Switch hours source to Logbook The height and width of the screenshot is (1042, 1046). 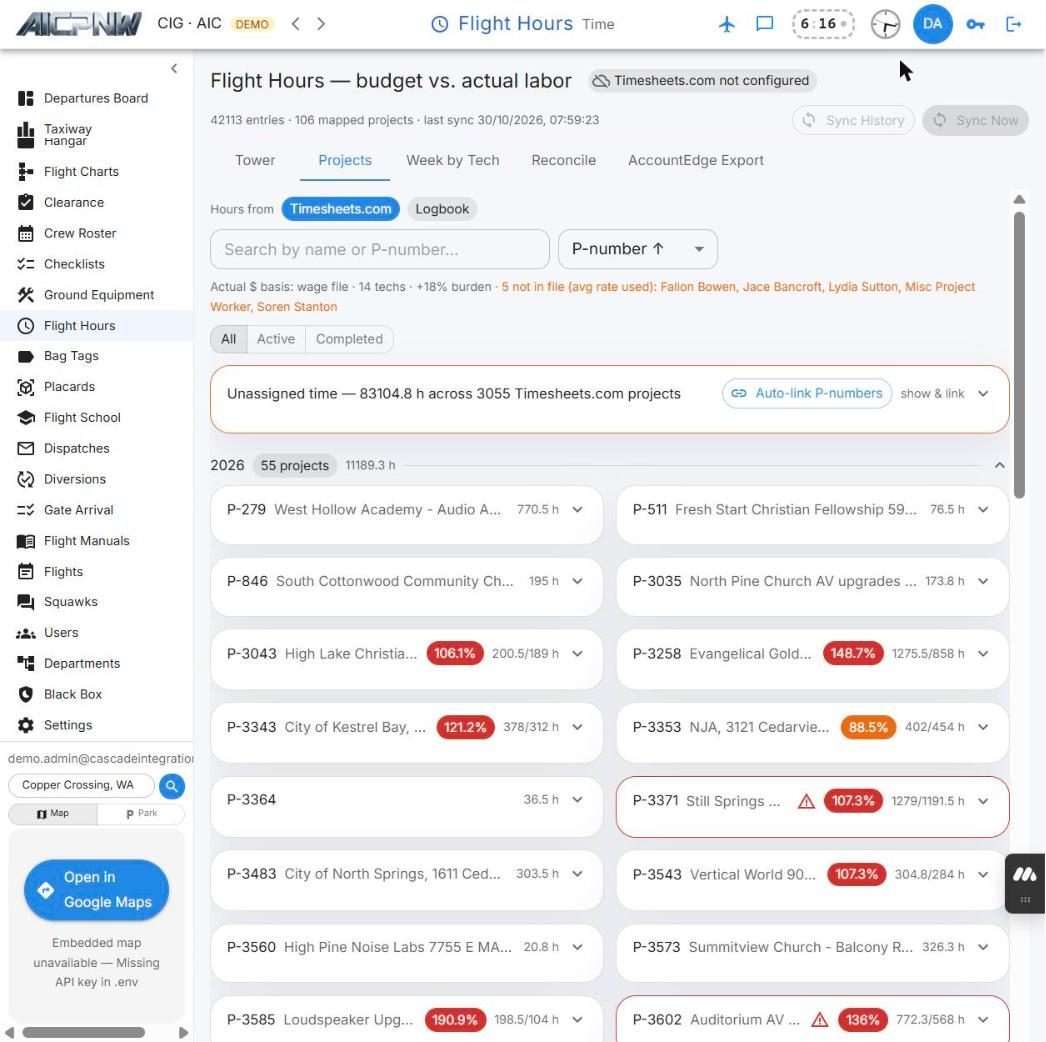point(442,209)
